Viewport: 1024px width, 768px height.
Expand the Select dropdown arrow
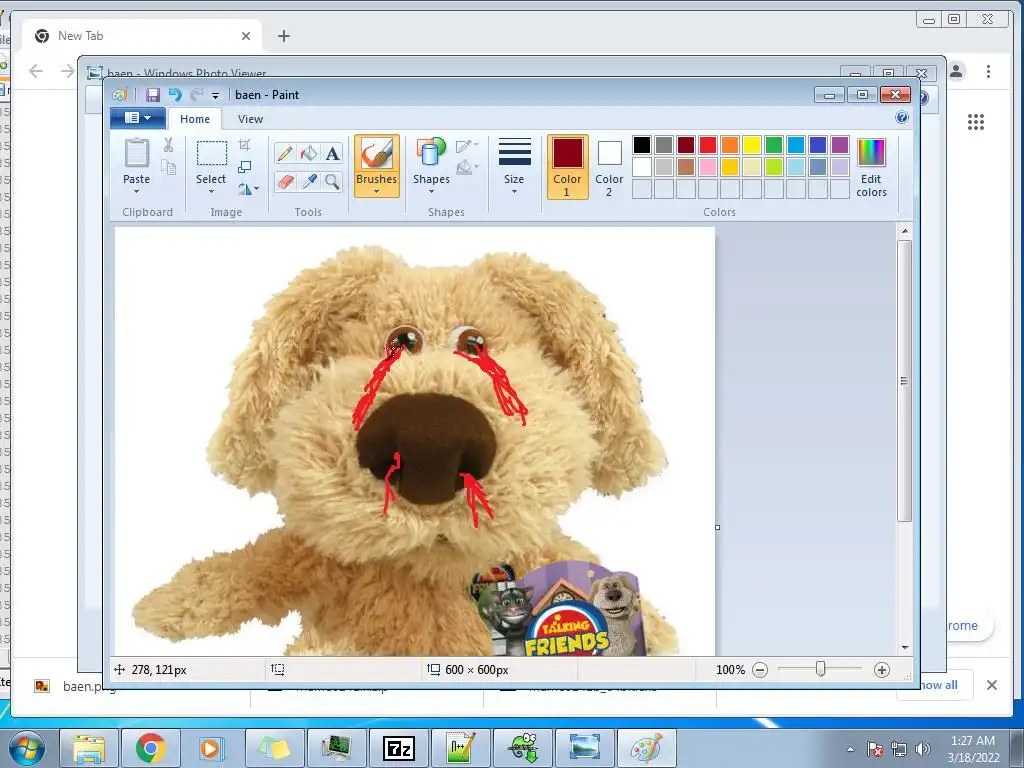(211, 191)
